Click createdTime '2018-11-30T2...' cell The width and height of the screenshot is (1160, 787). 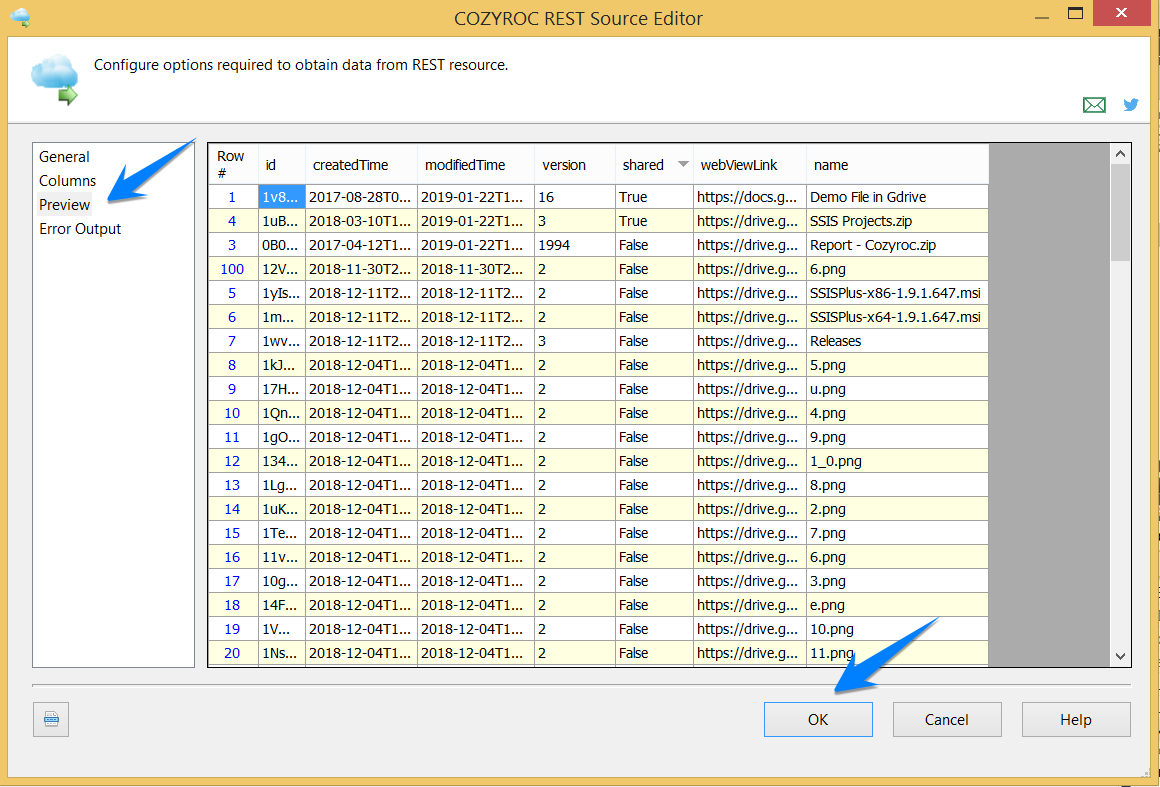point(362,269)
